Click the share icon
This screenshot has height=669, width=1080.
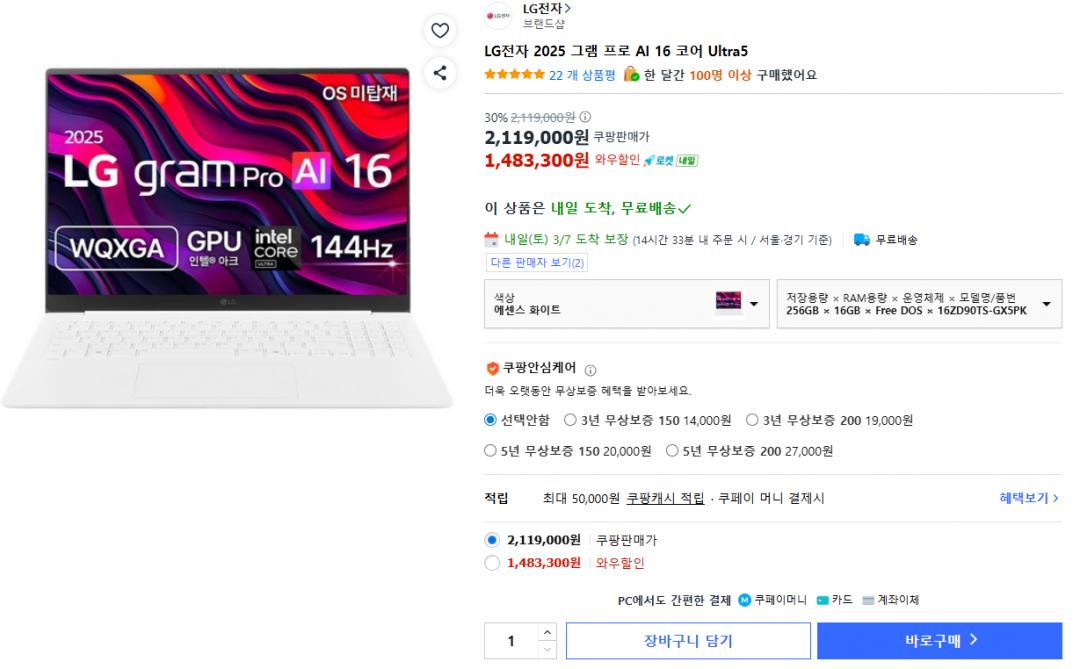[440, 72]
